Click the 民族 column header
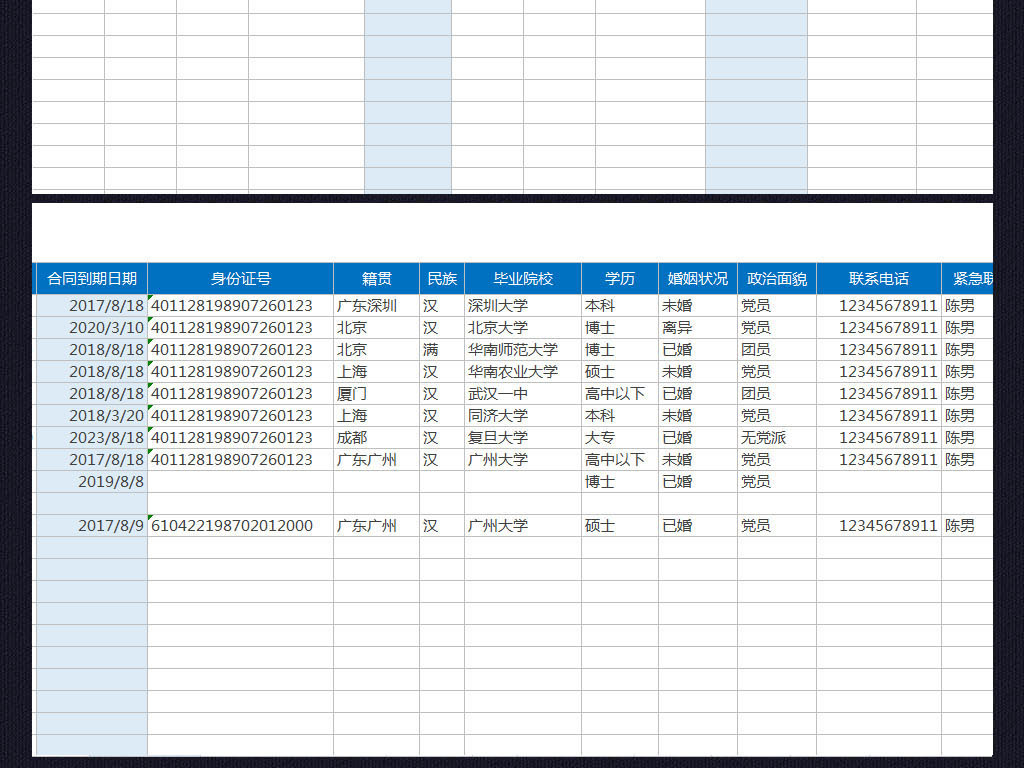The image size is (1024, 768). point(441,278)
